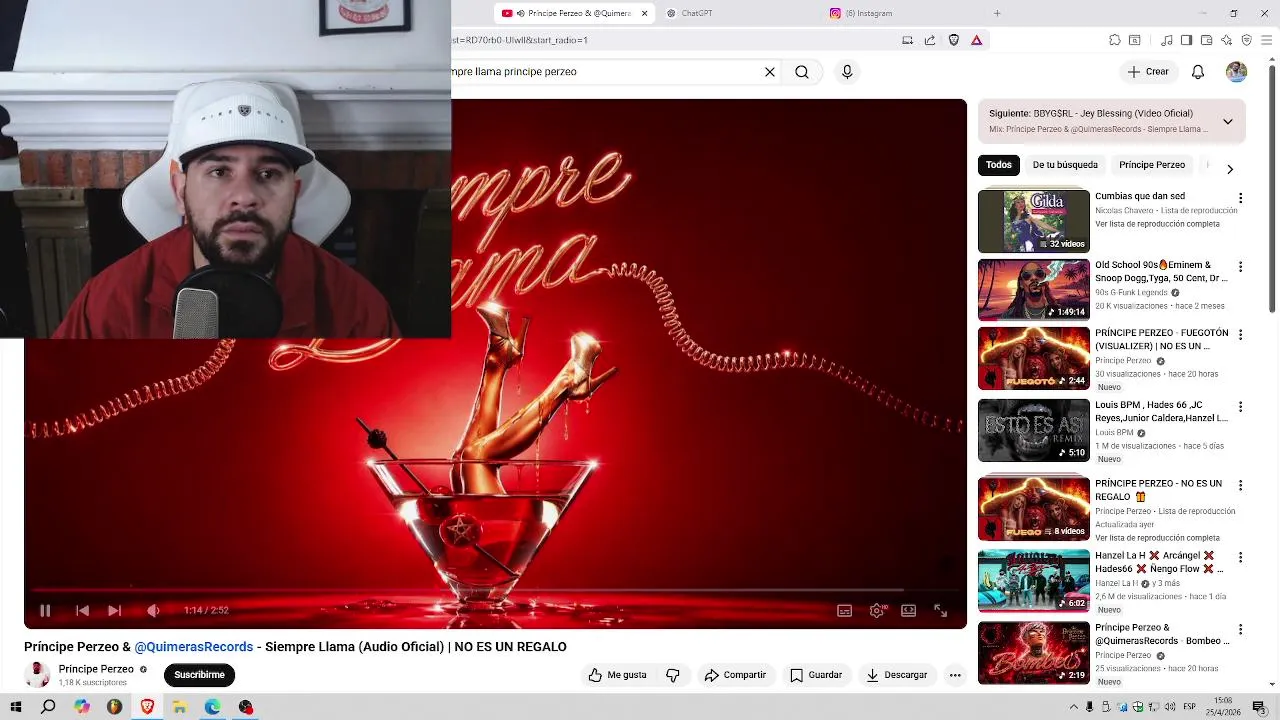Image resolution: width=1280 pixels, height=720 pixels.
Task: Open a new browser tab
Action: tap(997, 13)
